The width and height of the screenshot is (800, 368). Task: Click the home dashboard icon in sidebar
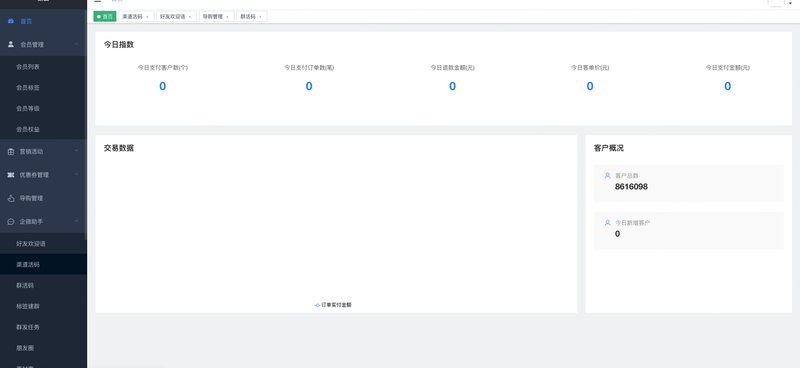tap(11, 21)
